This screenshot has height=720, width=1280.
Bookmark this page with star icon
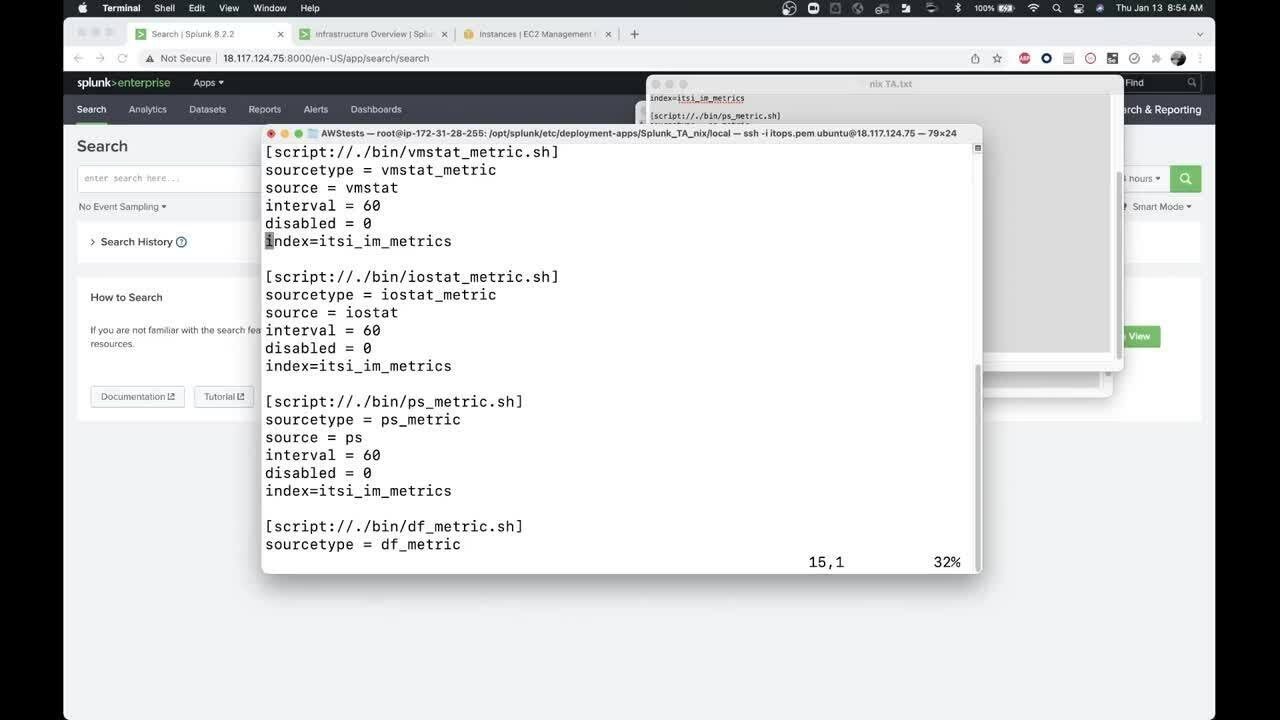(997, 58)
